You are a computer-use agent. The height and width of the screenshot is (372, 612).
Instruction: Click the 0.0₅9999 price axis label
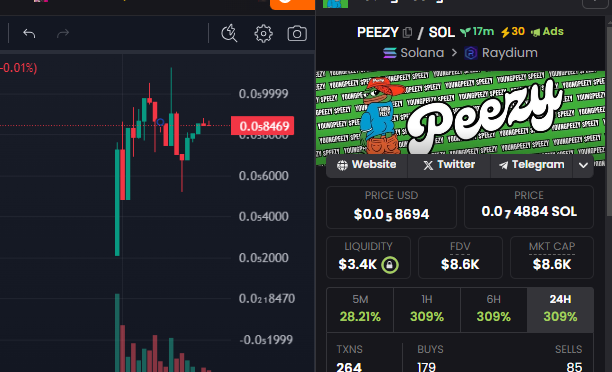point(263,94)
